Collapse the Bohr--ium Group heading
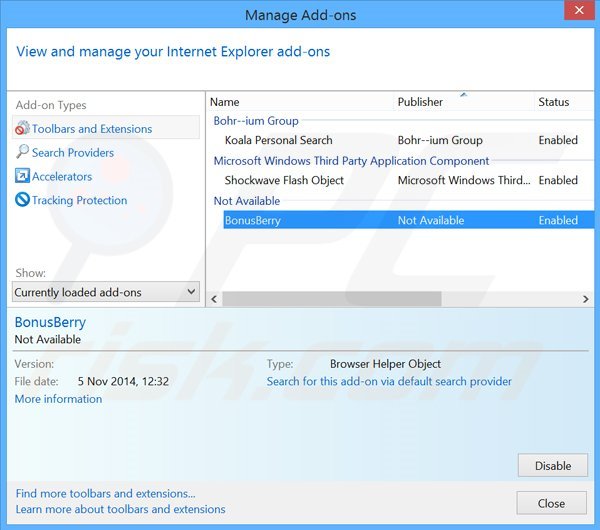 [256, 121]
